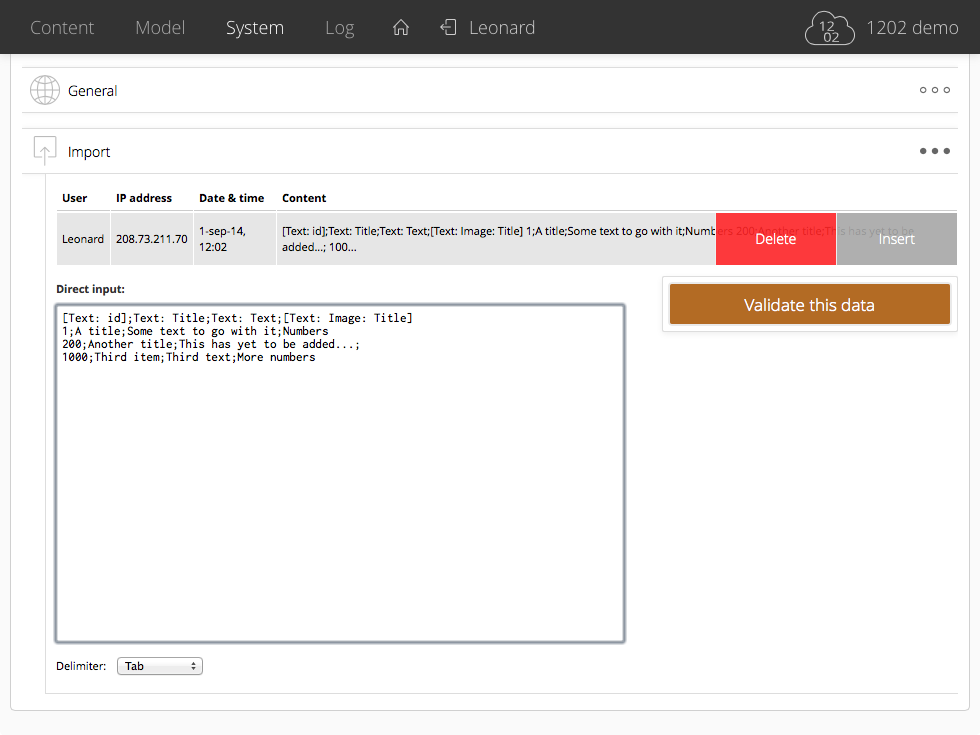The image size is (980, 735).
Task: Click the 1202 cloud logo icon
Action: pos(830,28)
